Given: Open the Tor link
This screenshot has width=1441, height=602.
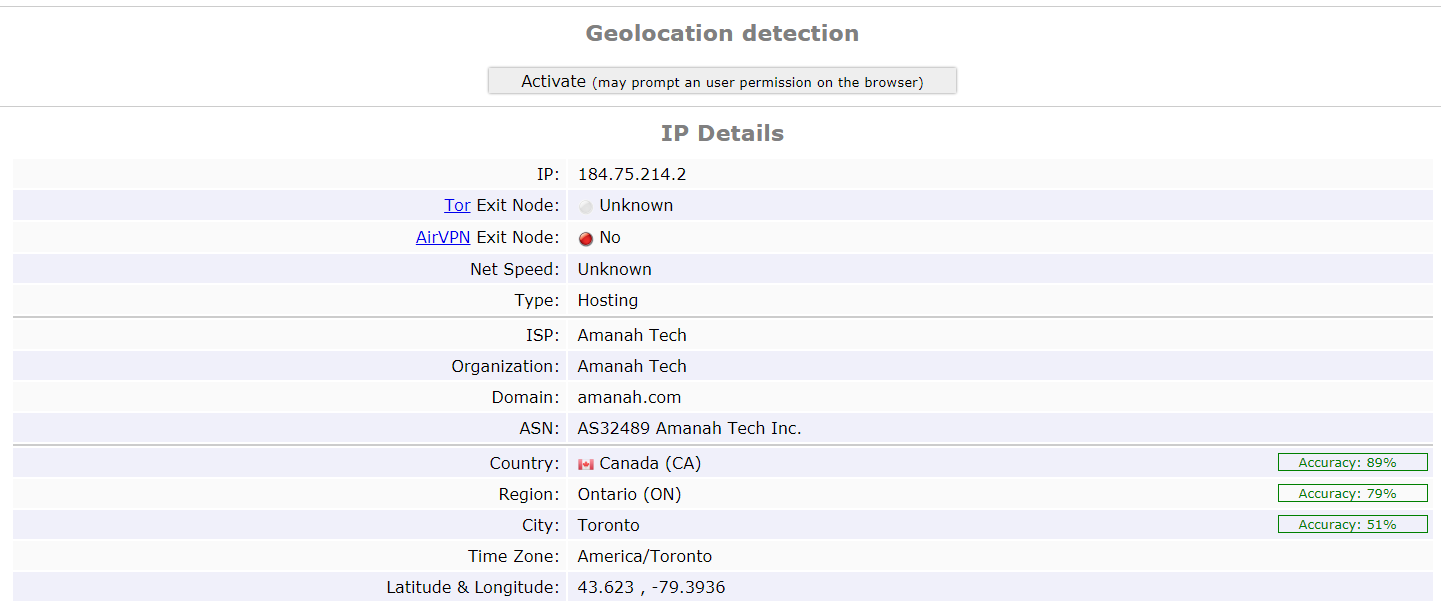Looking at the screenshot, I should pos(457,205).
